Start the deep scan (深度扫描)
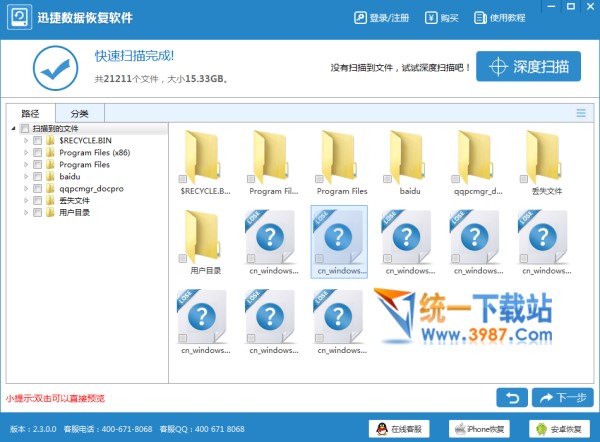Viewport: 600px width, 442px height. pyautogui.click(x=528, y=66)
